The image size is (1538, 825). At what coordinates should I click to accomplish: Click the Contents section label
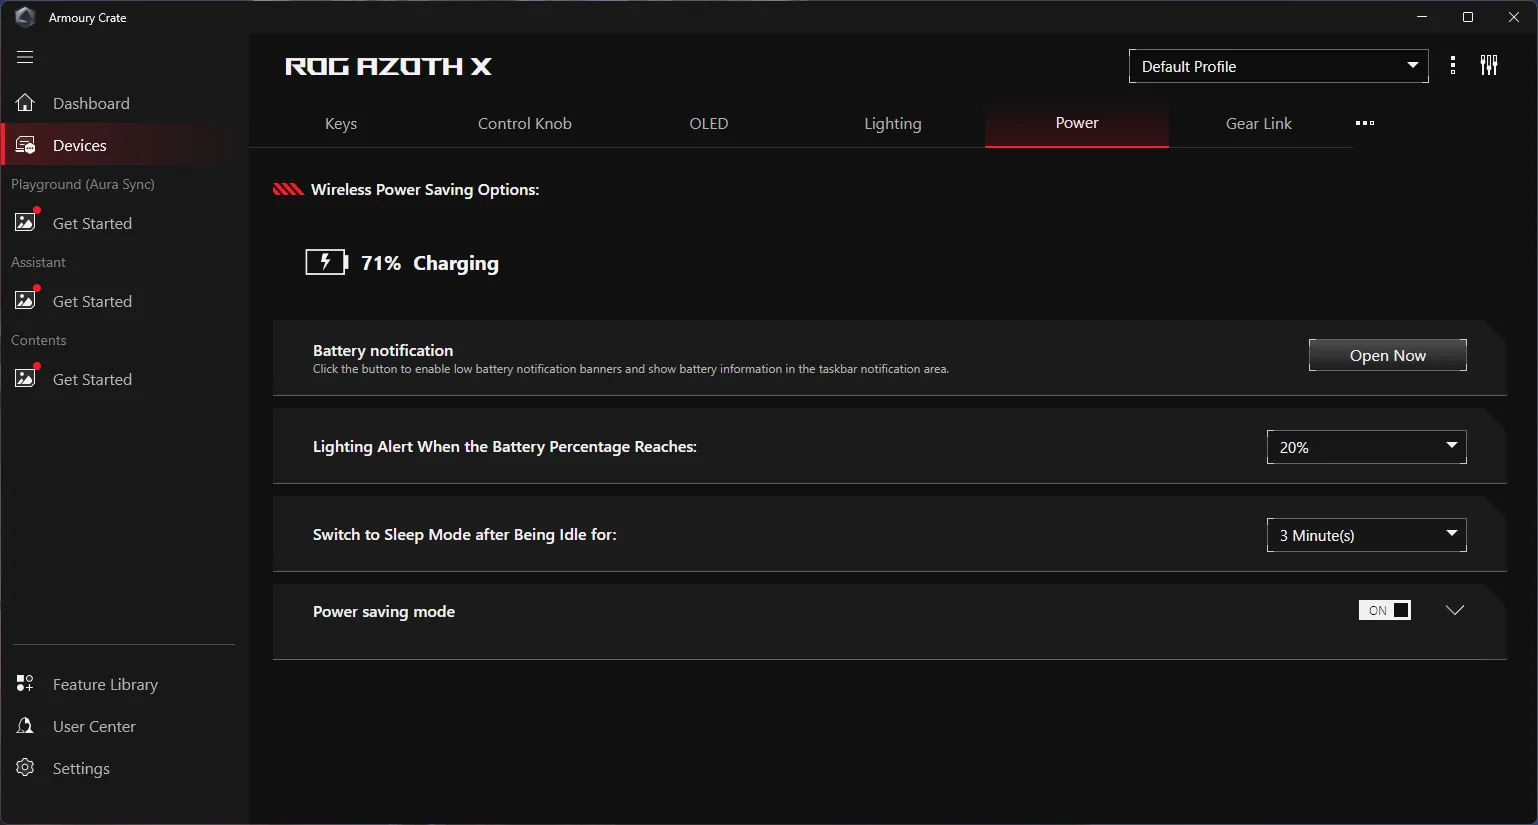(39, 340)
